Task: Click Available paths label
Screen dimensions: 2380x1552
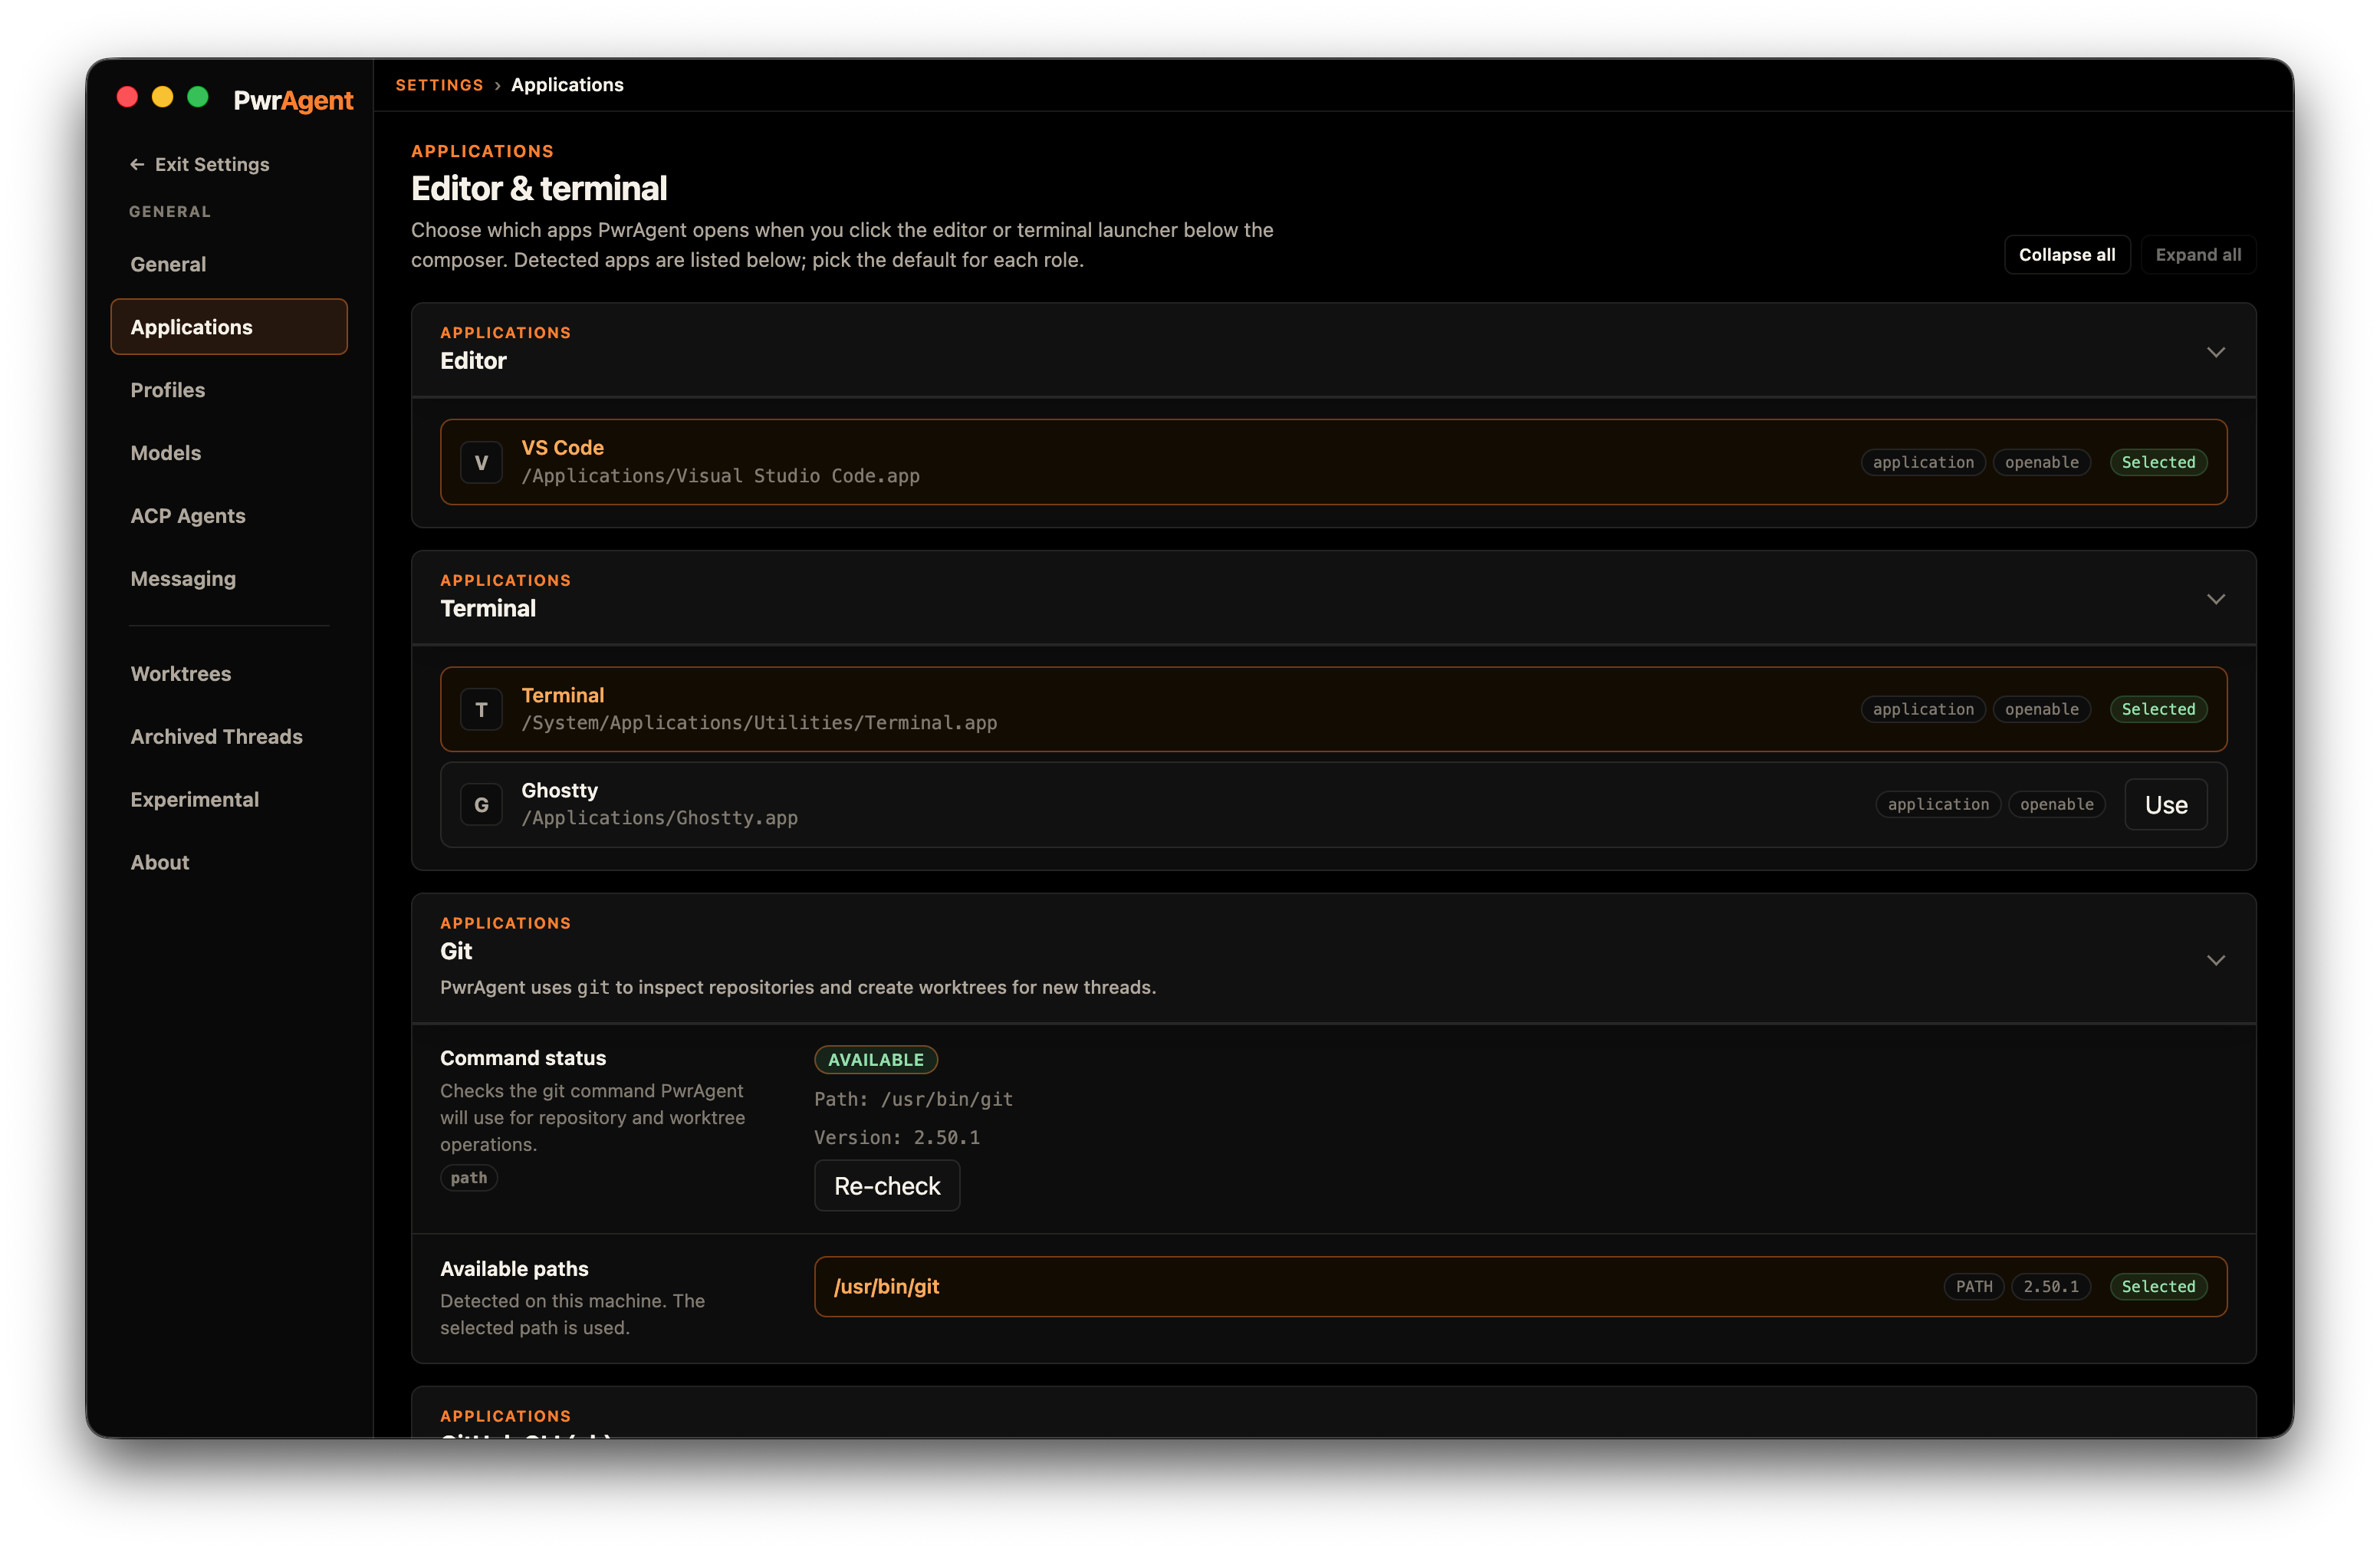Action: coord(514,1268)
